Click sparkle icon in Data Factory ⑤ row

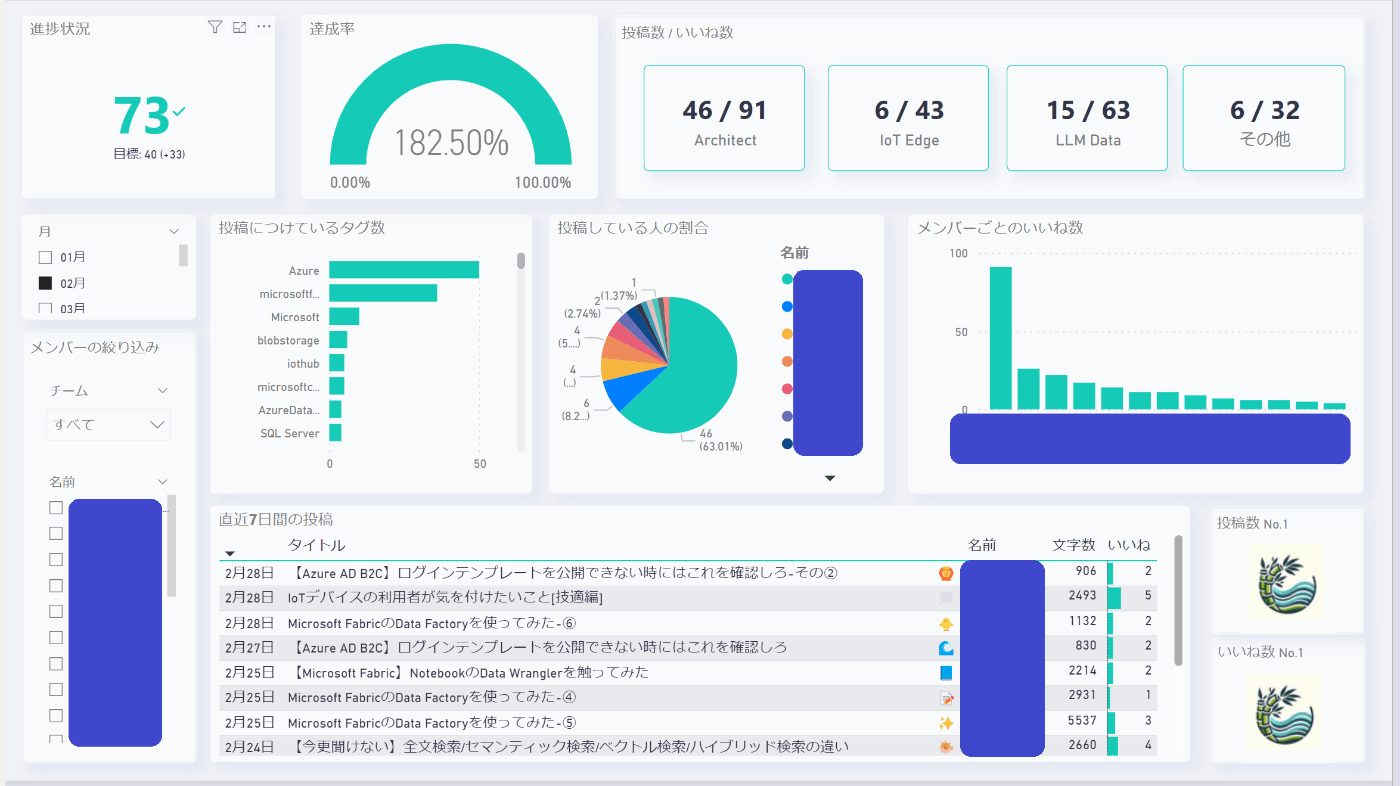(x=945, y=722)
